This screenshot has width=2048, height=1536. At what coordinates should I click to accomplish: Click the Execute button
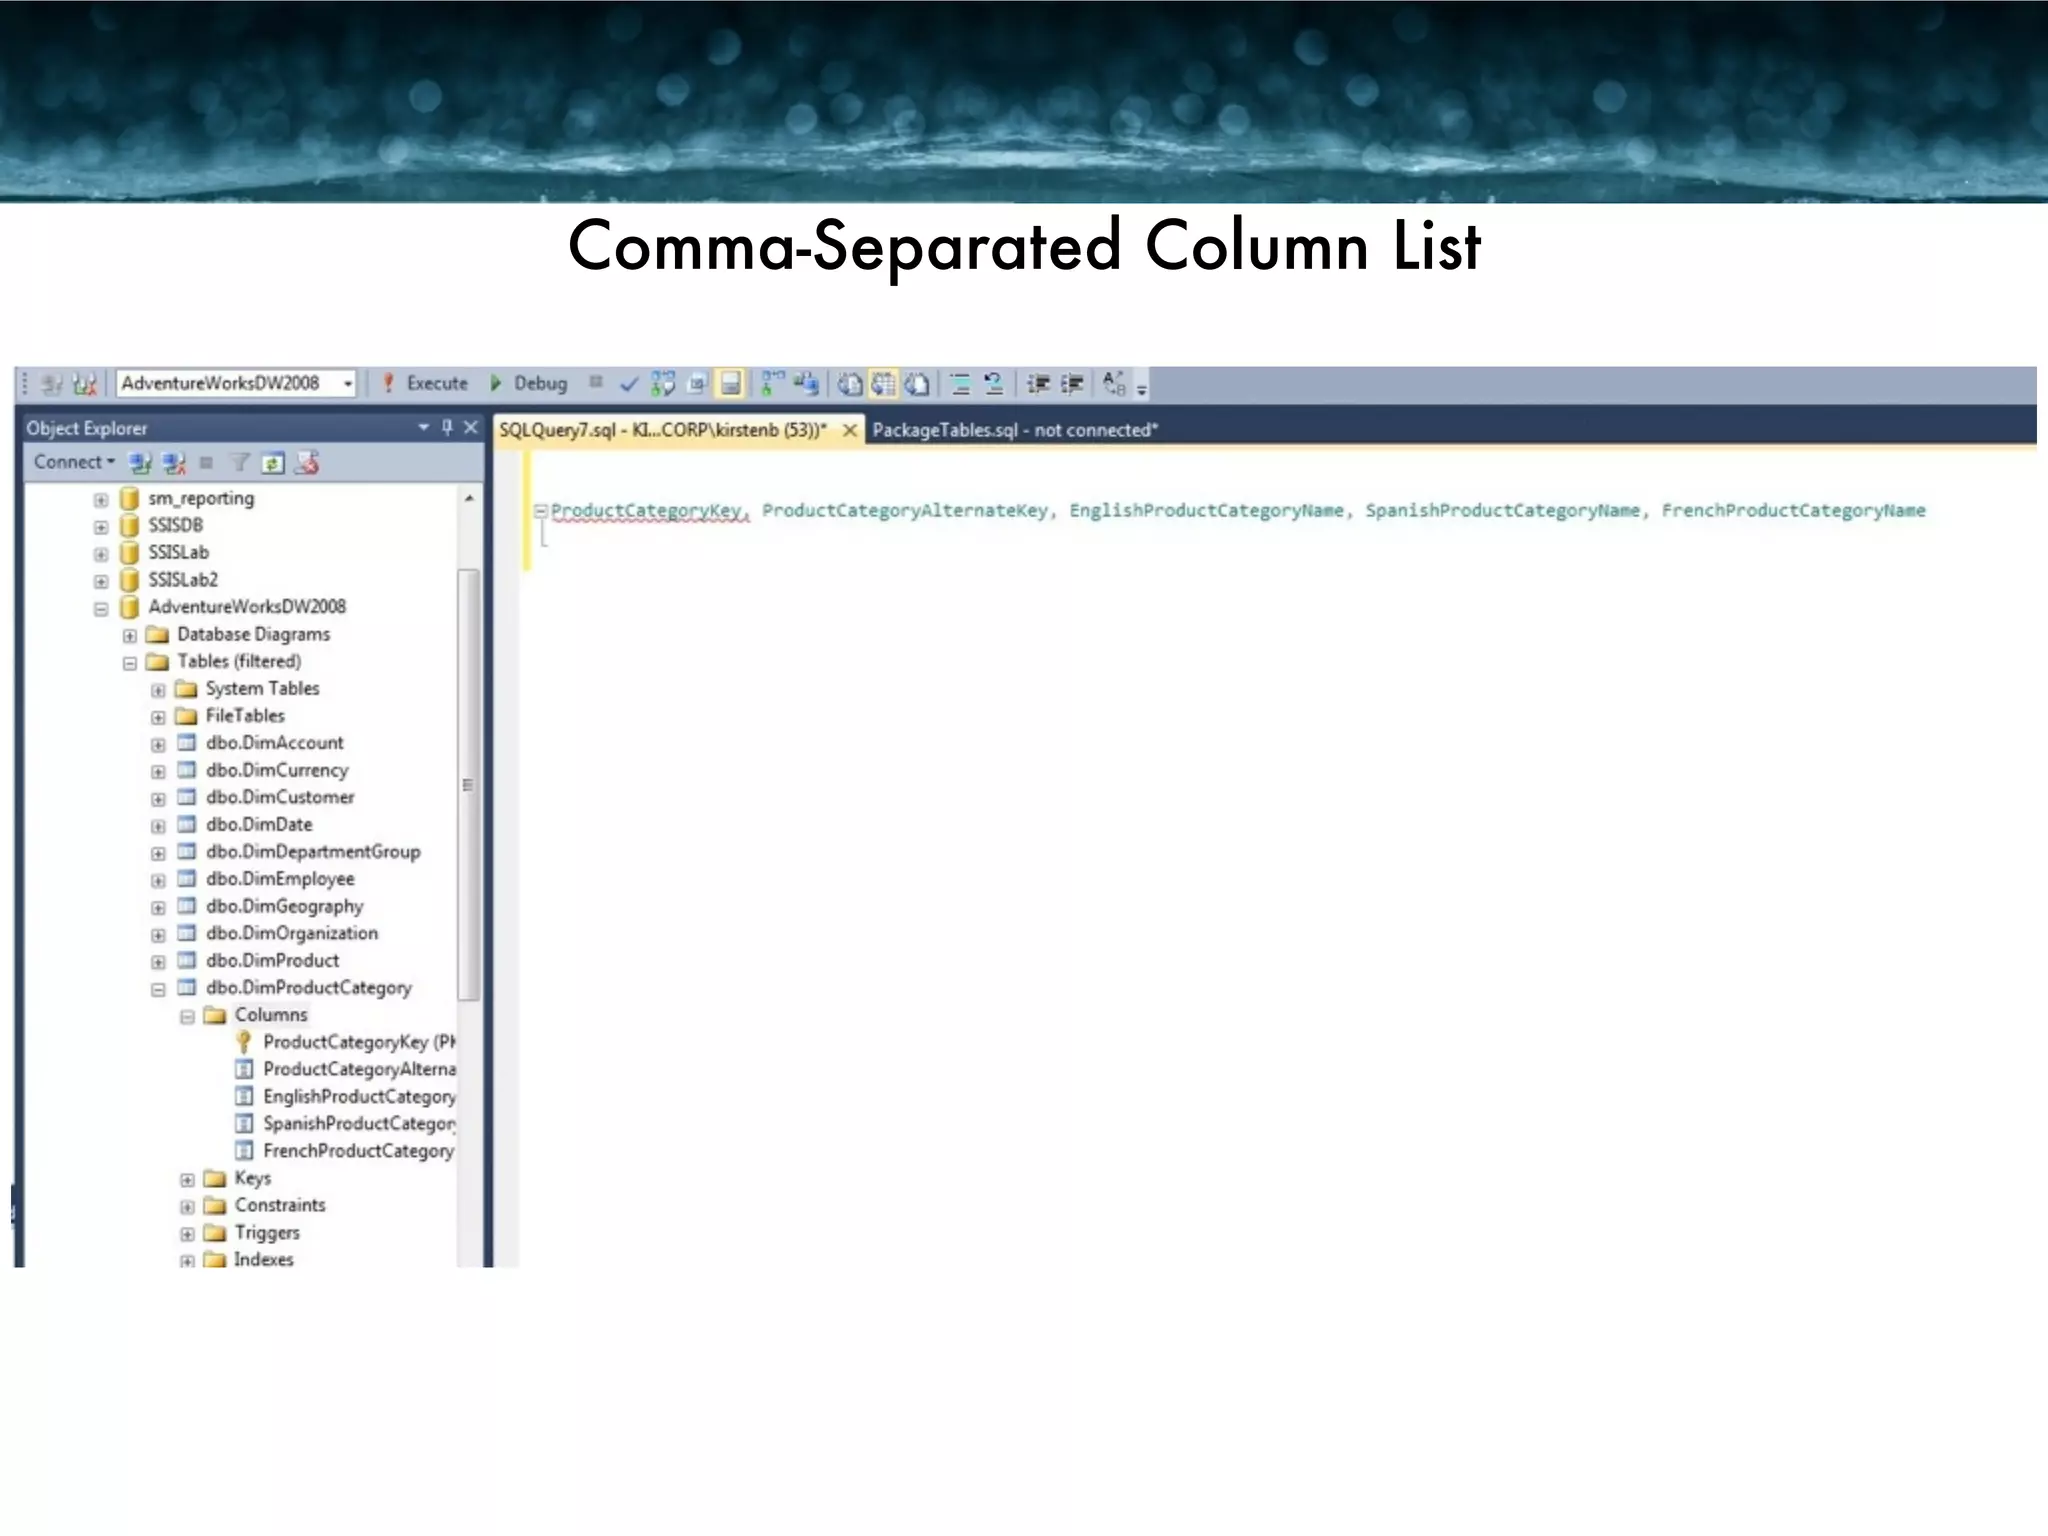(426, 384)
